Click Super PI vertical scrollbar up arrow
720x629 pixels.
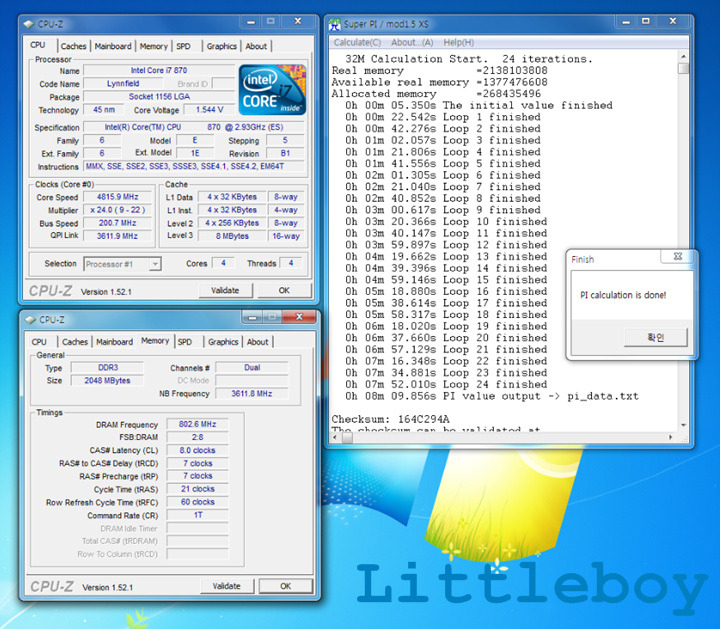[x=684, y=56]
